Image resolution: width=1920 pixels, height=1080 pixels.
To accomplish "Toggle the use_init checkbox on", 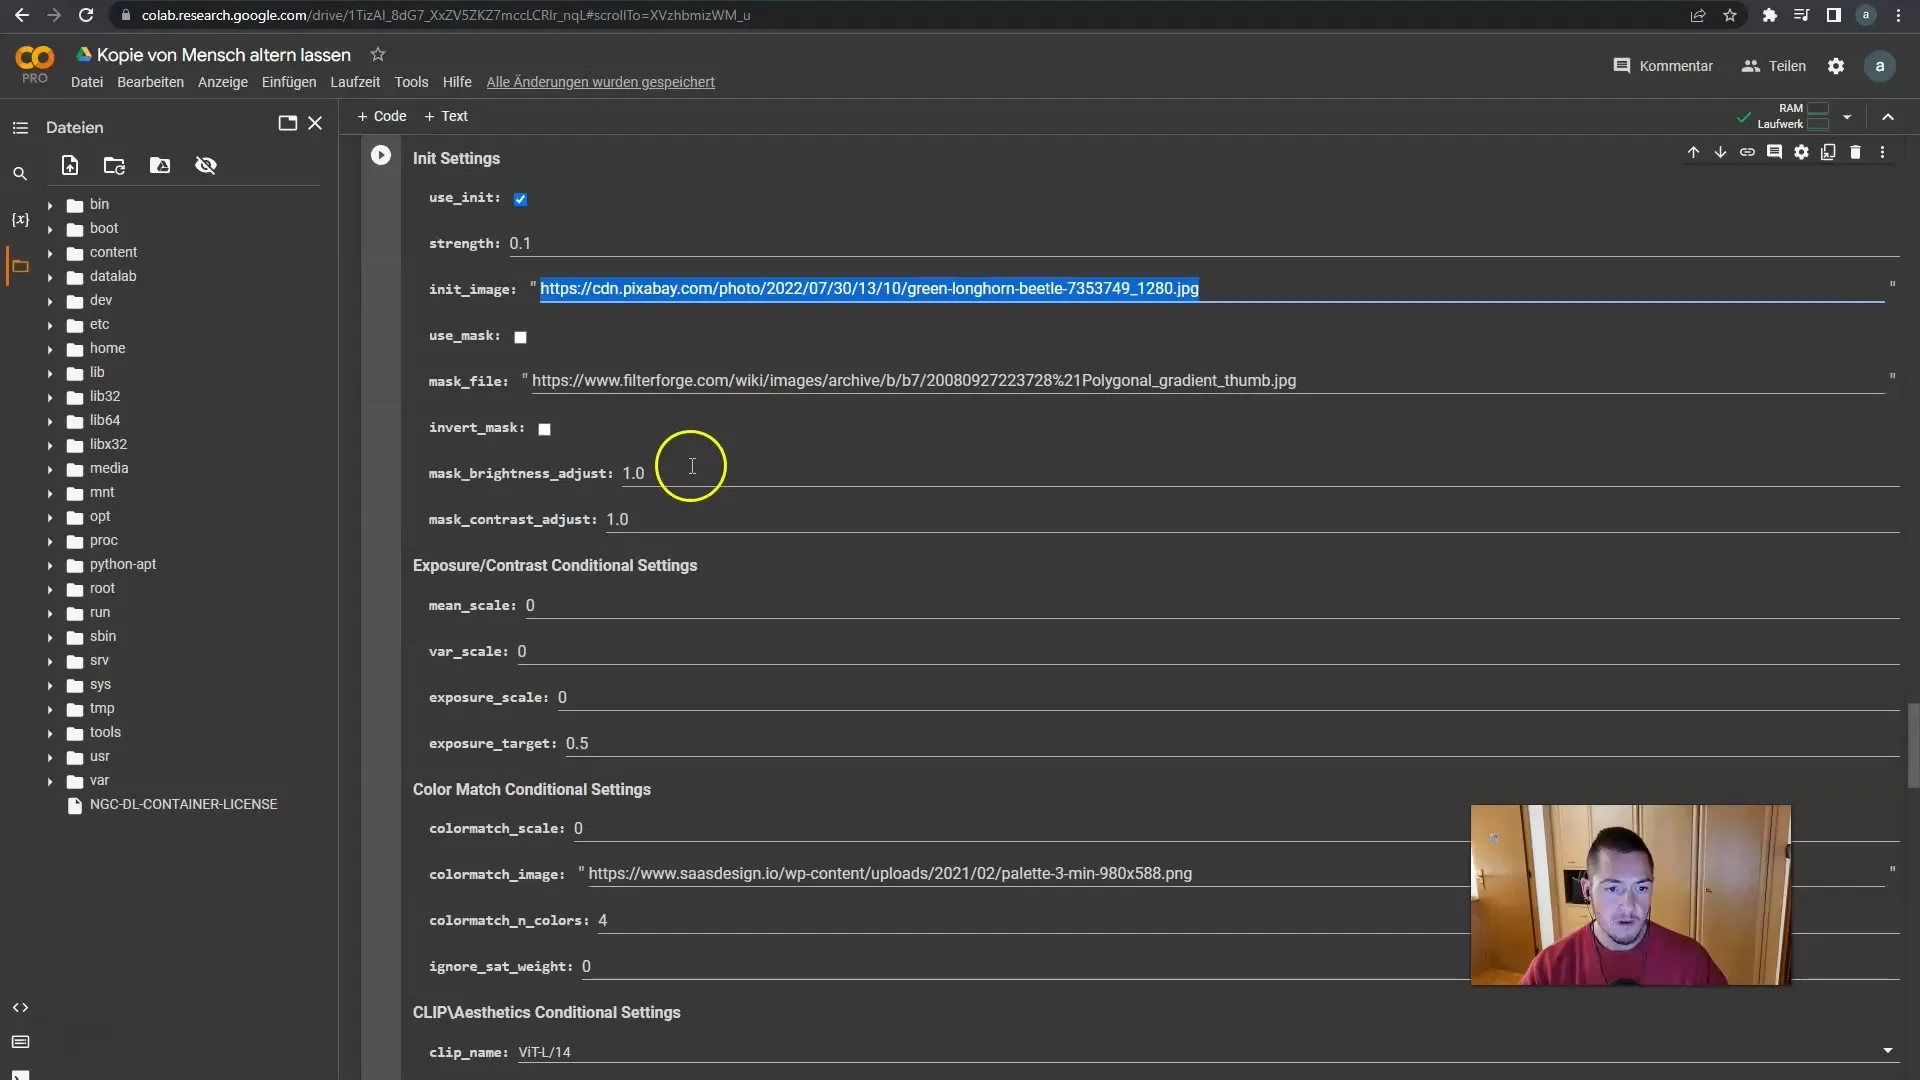I will point(521,198).
